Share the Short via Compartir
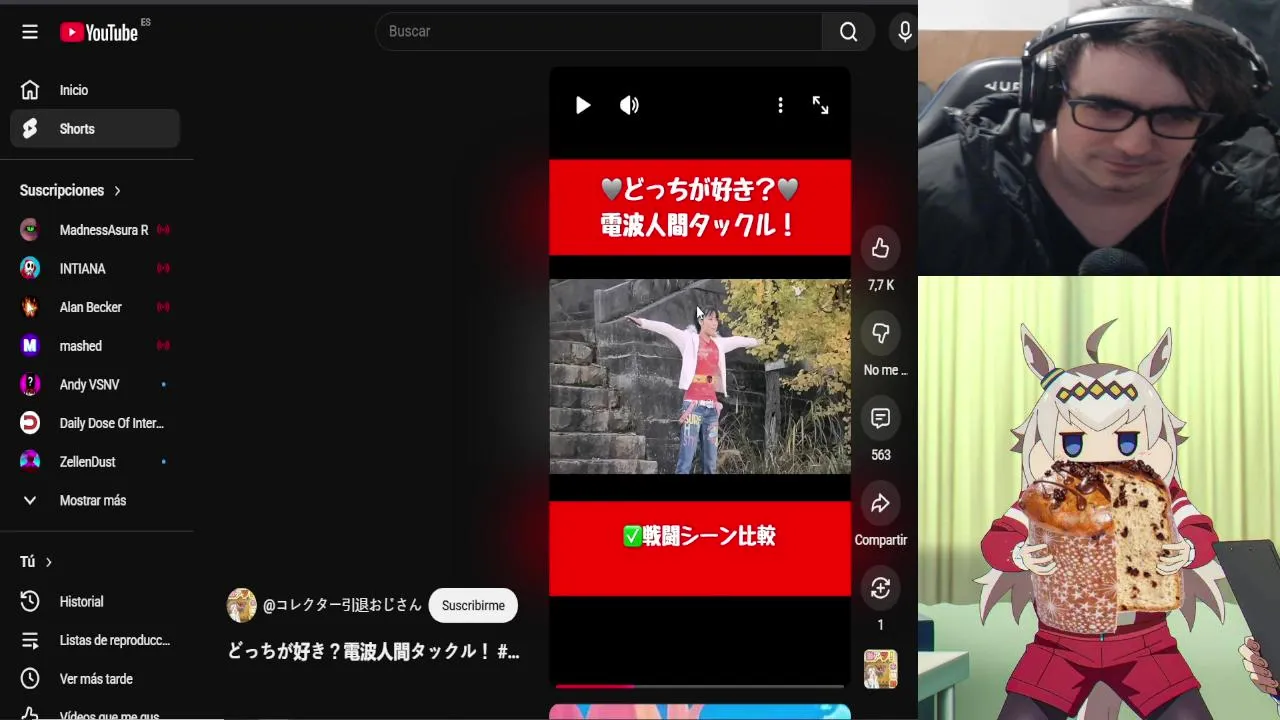 [x=880, y=503]
